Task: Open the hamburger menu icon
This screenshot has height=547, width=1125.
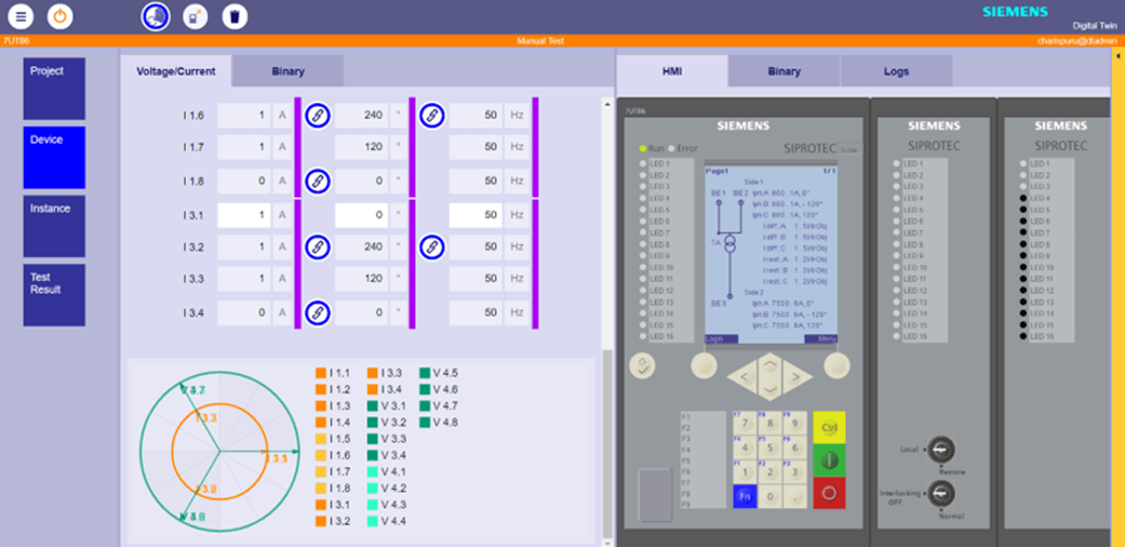Action: click(22, 16)
